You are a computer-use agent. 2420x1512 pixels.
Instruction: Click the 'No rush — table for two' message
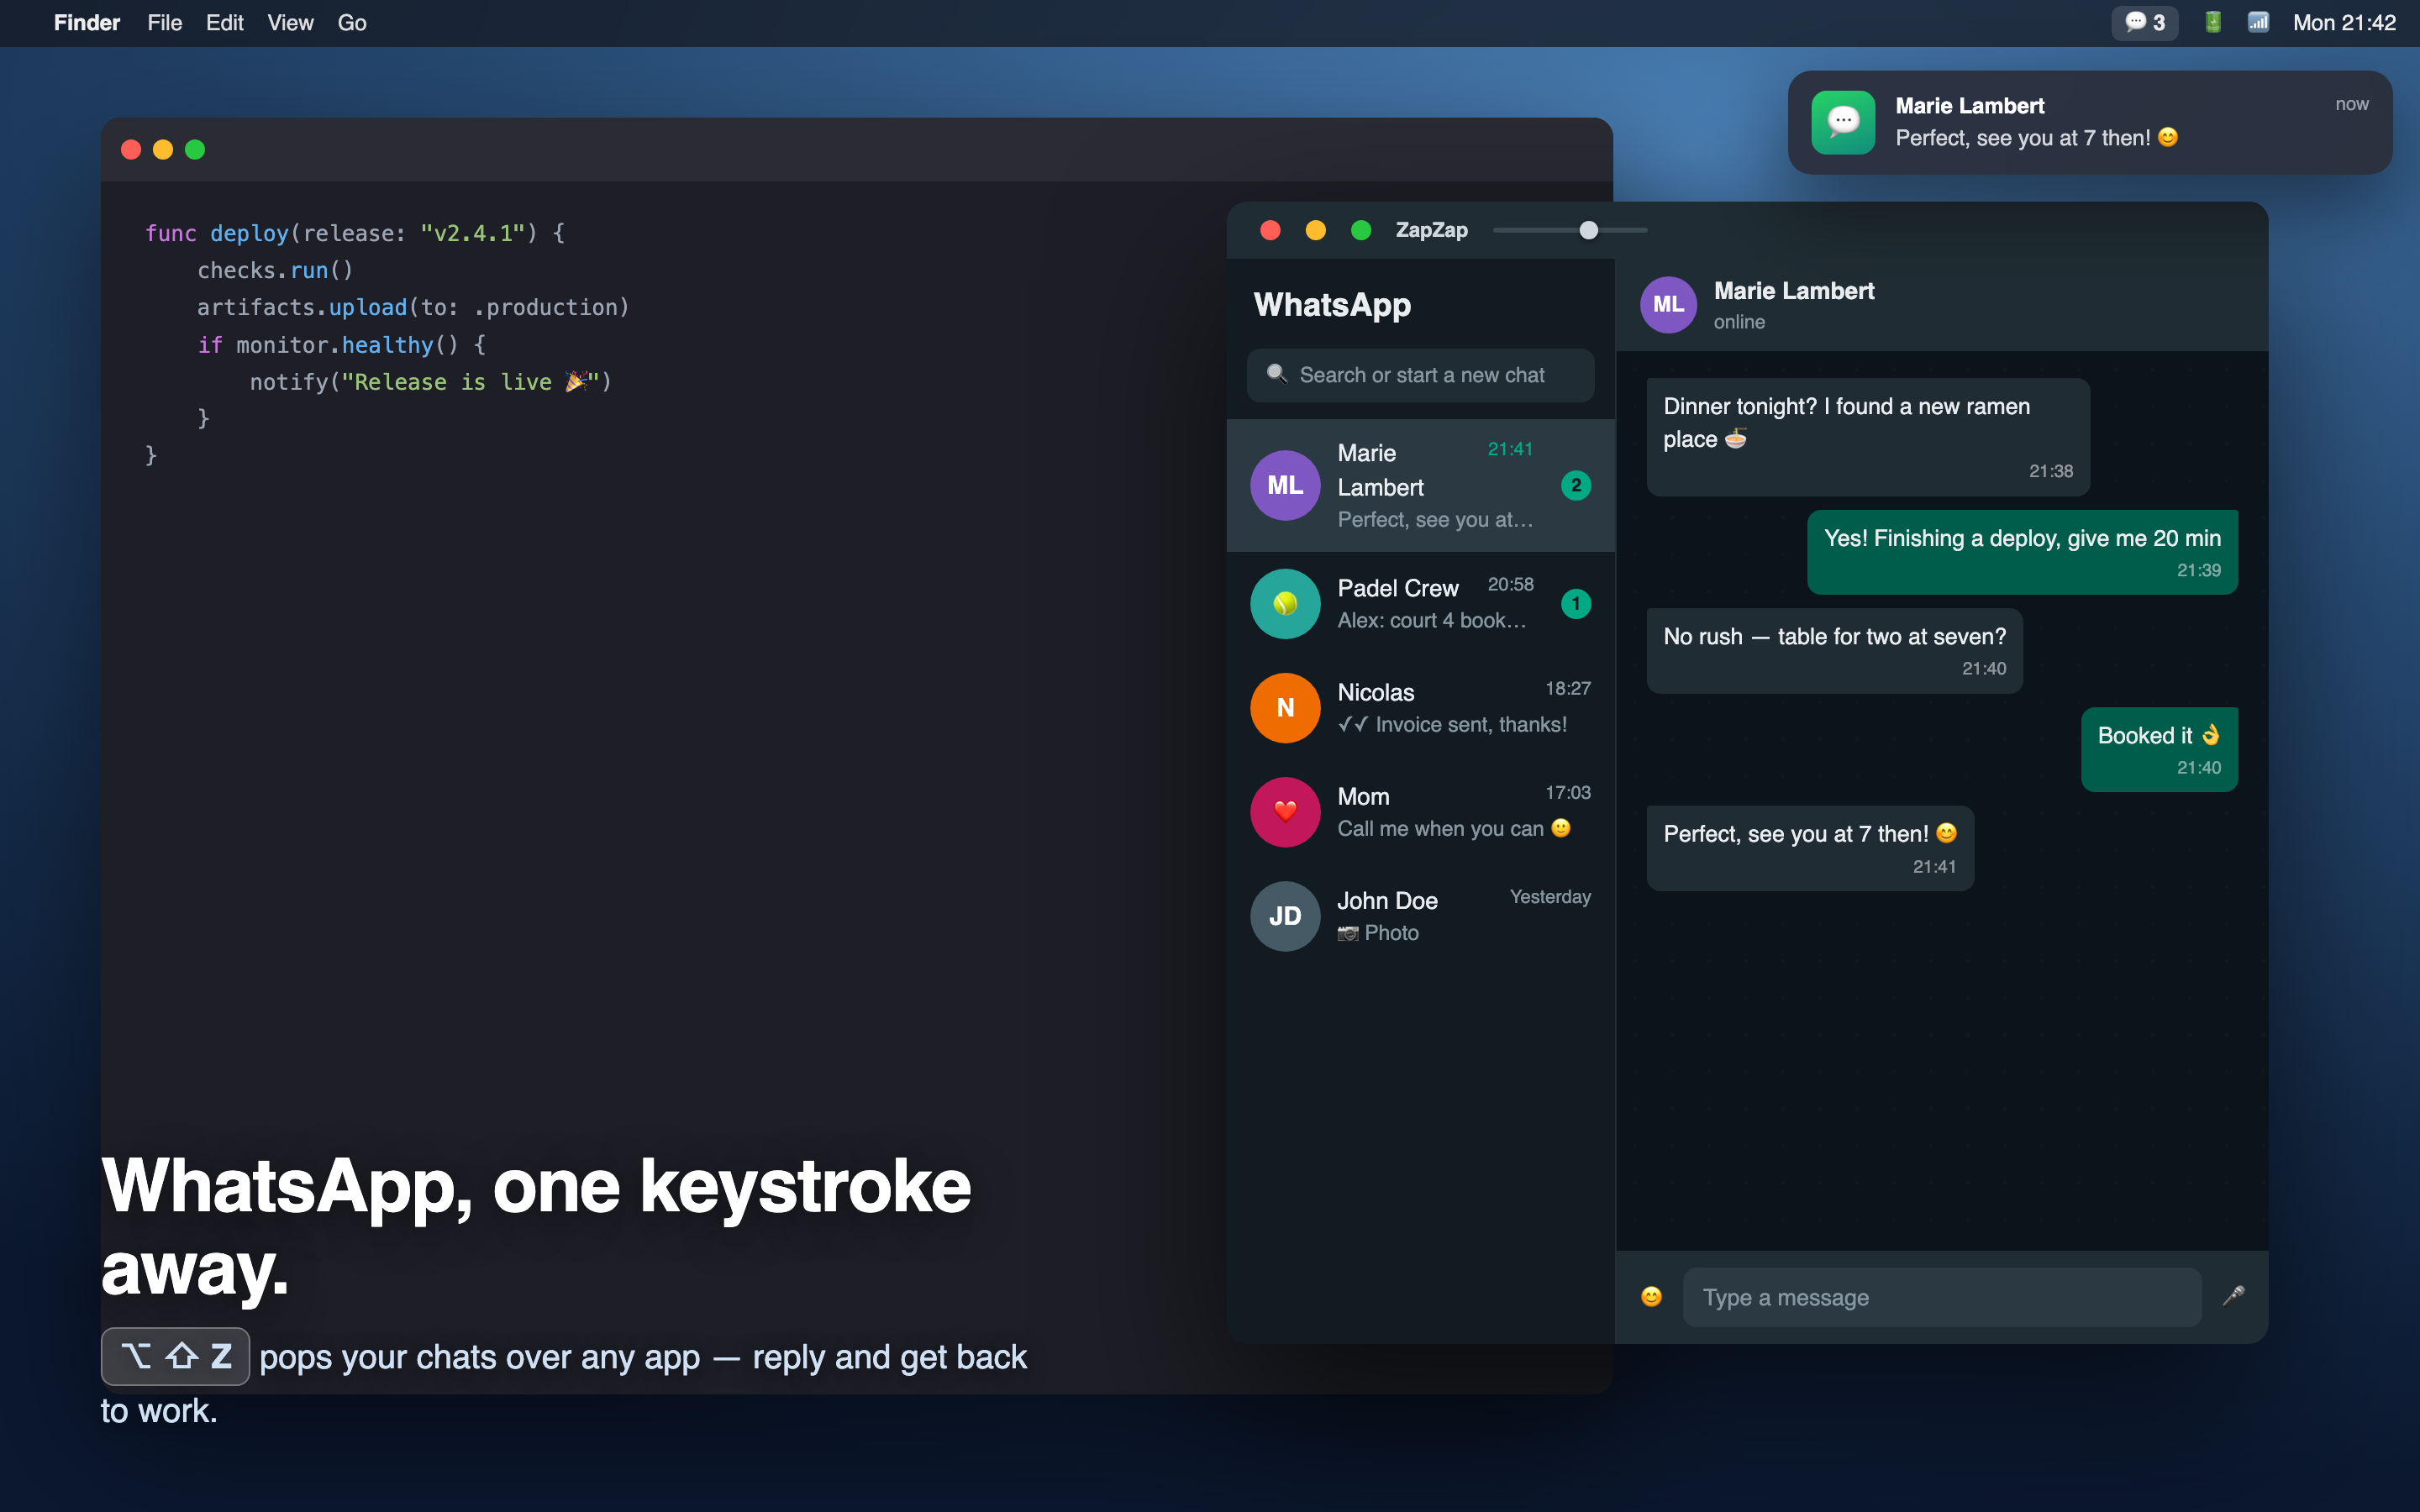coord(1834,651)
